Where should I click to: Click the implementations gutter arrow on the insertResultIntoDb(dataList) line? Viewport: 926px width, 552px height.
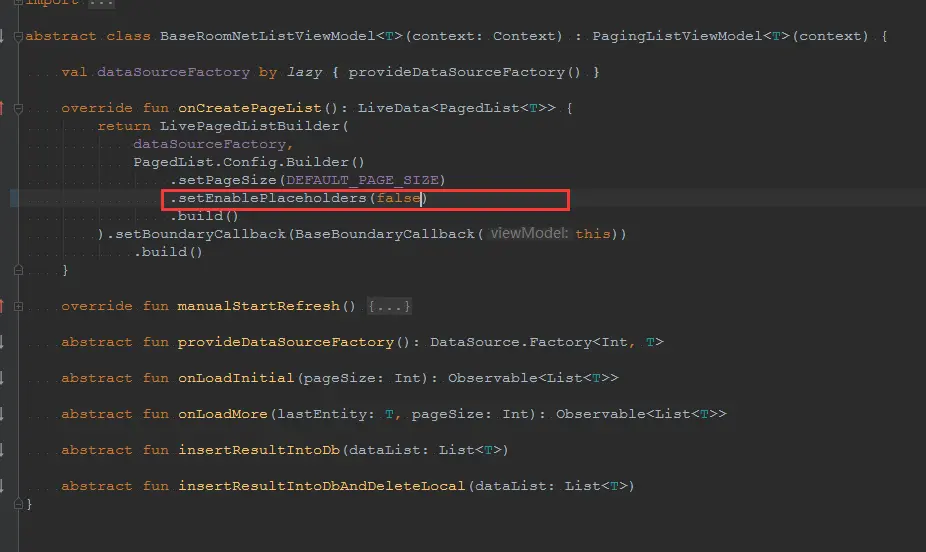pos(2,450)
